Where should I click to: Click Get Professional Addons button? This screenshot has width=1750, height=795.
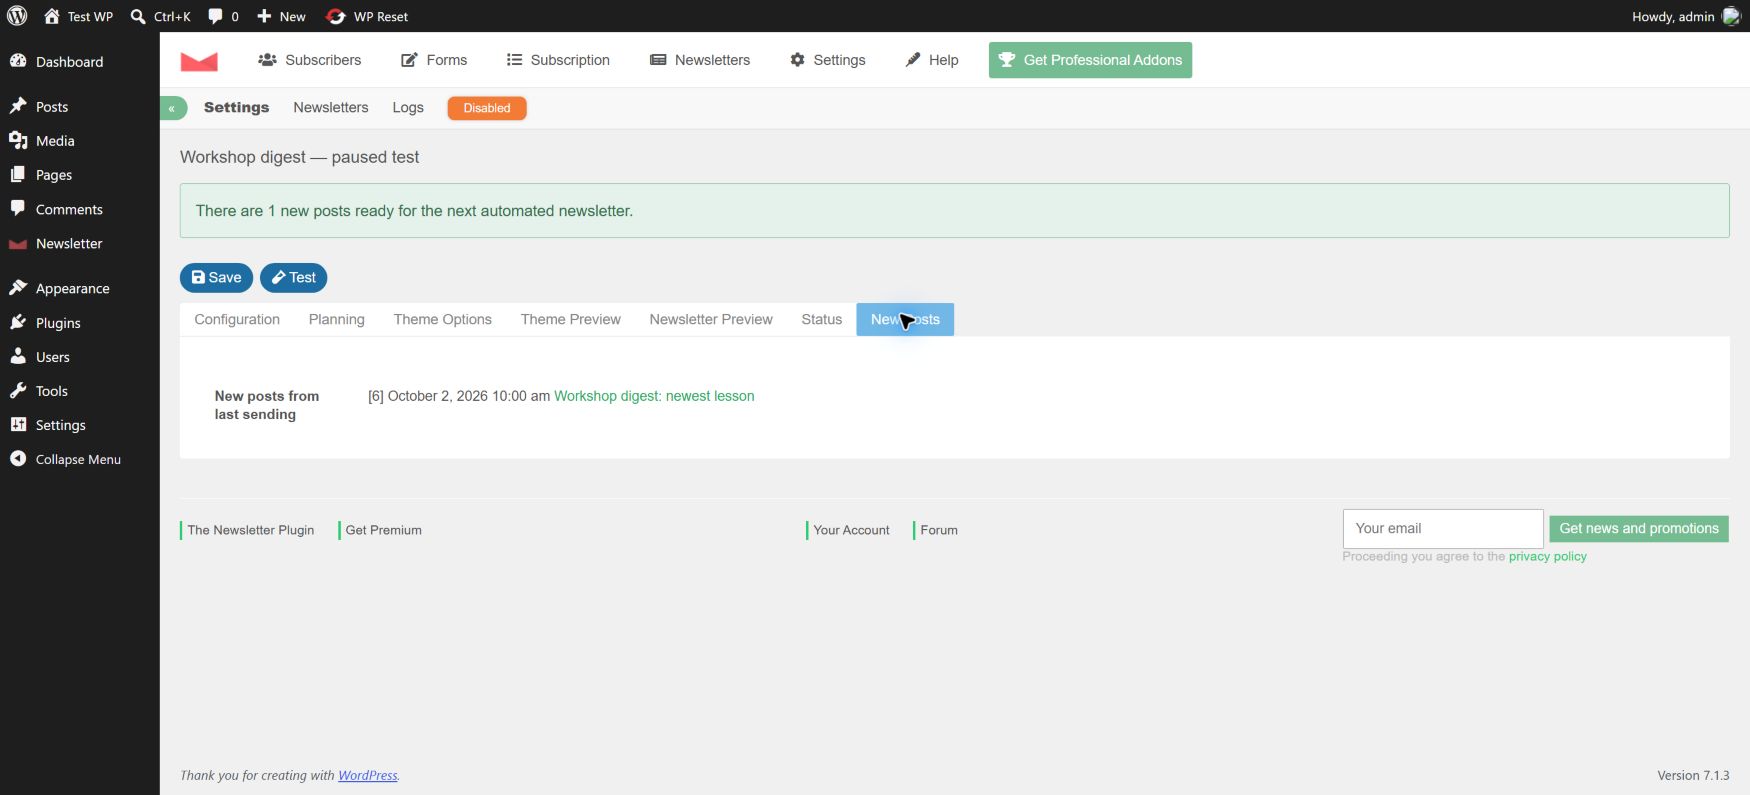pos(1090,60)
